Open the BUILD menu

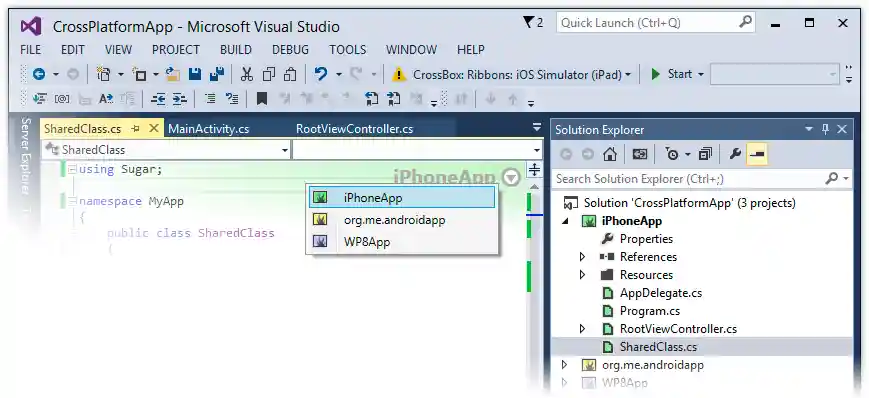click(236, 49)
